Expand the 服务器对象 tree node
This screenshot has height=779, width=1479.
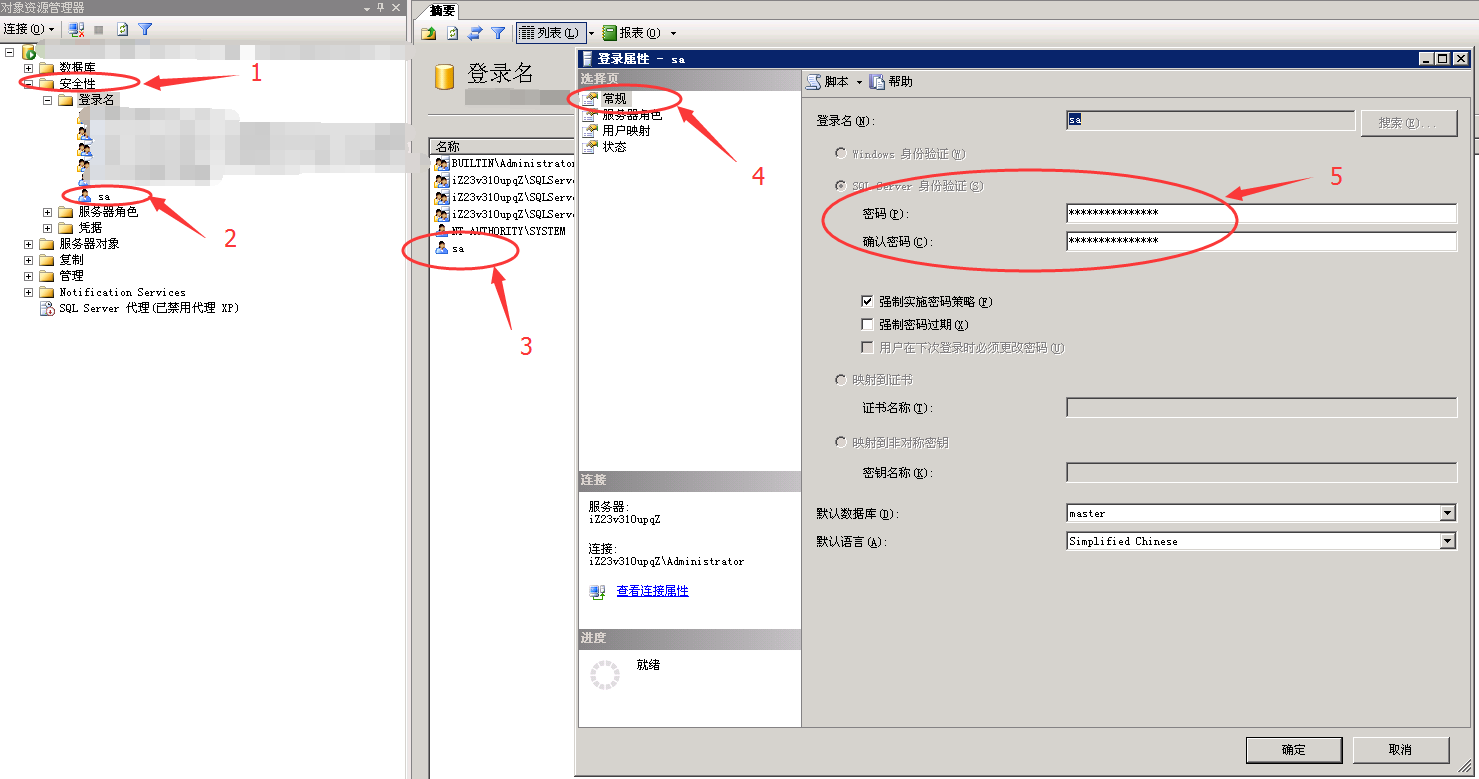28,244
